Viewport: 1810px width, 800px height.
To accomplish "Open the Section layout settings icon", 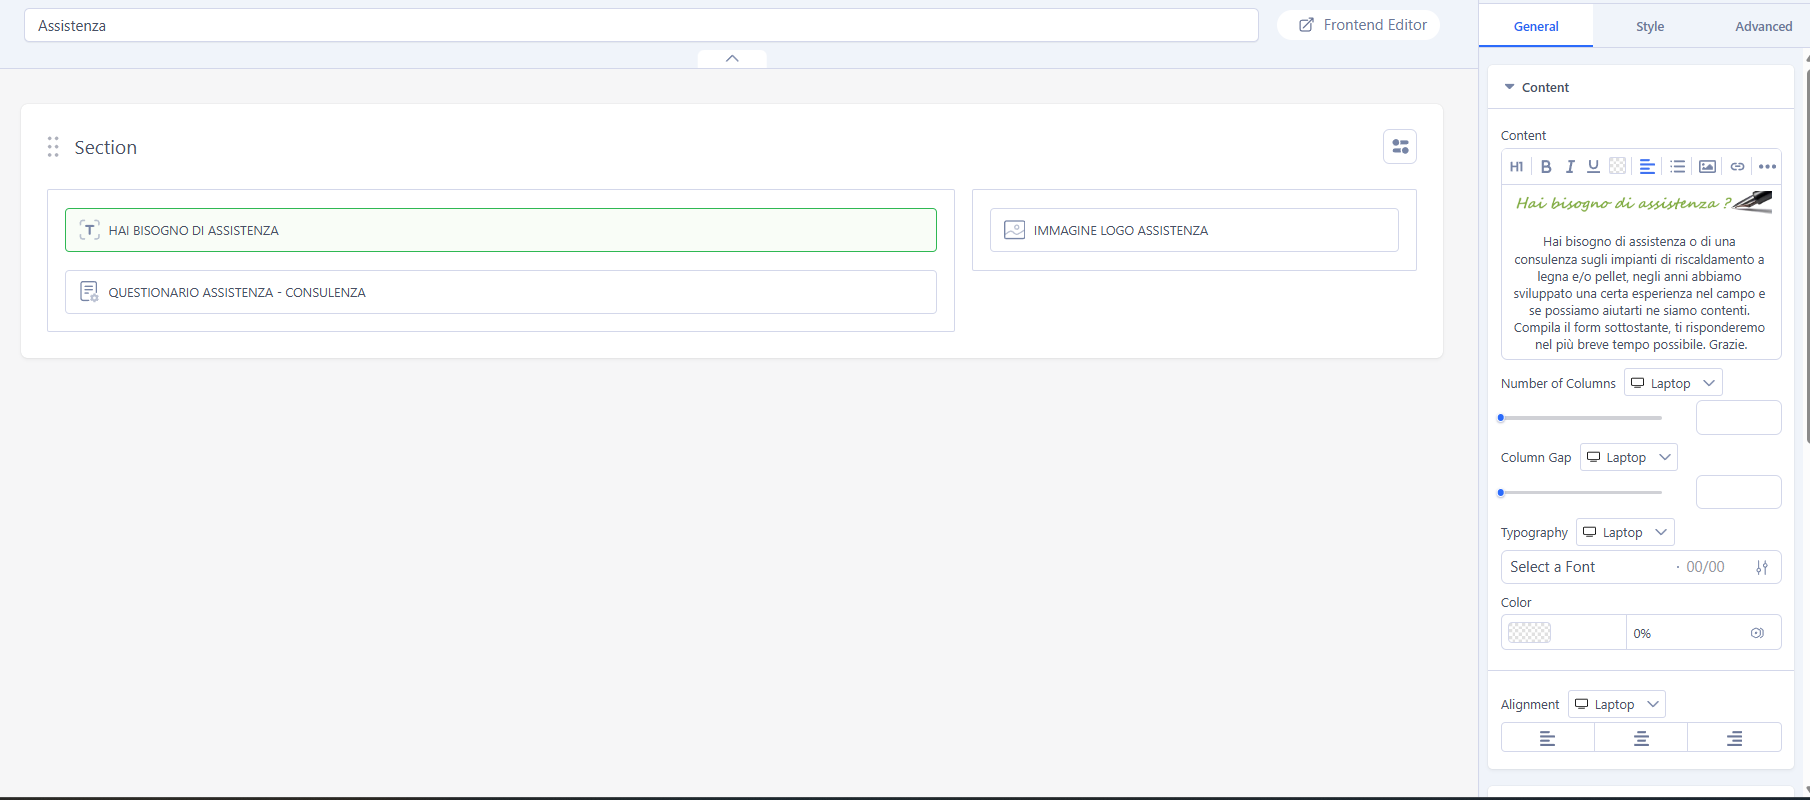I will (1400, 147).
